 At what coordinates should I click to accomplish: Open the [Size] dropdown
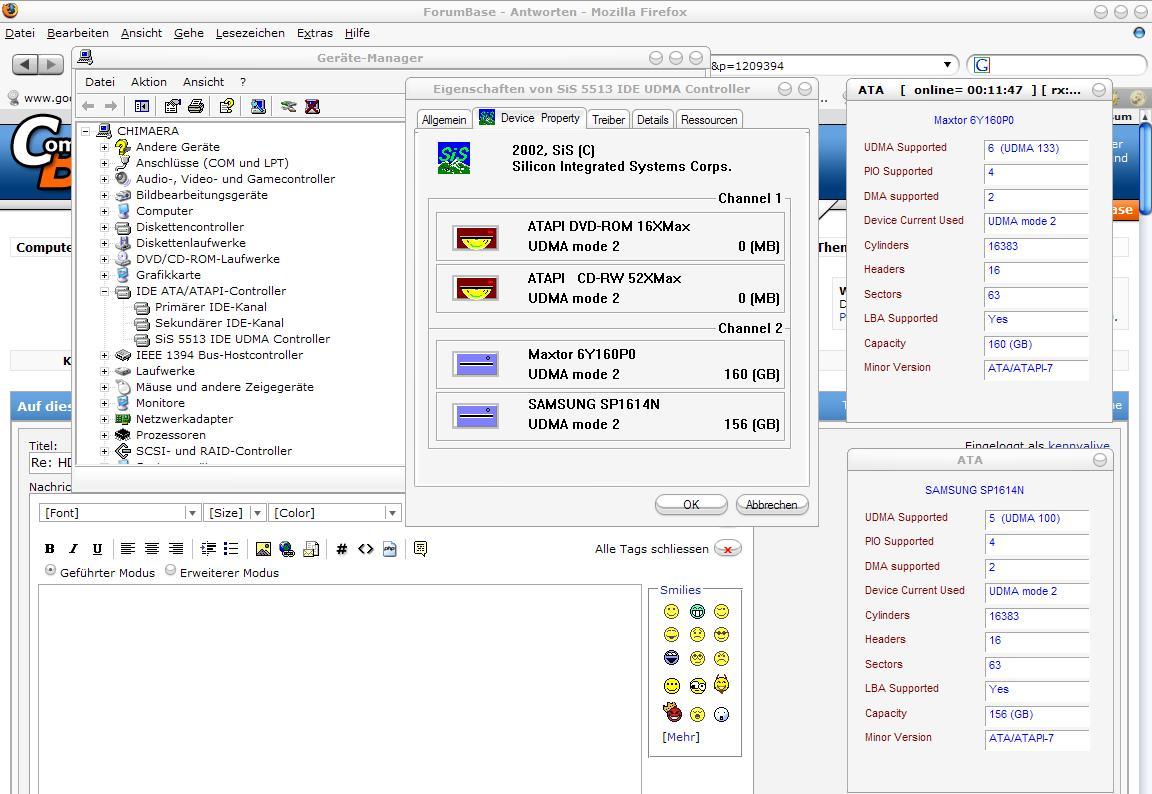click(234, 513)
